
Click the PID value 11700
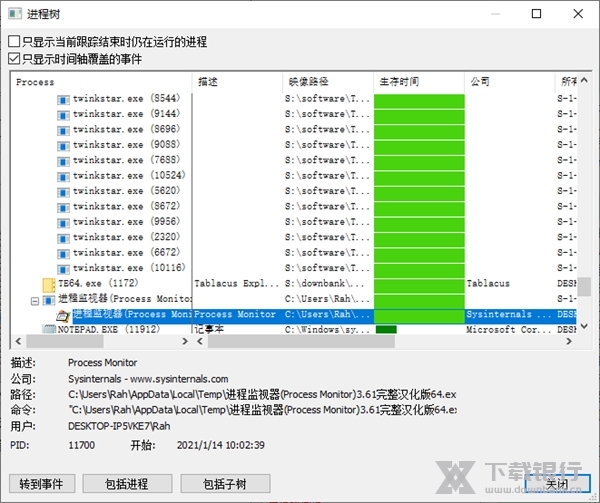coord(82,445)
